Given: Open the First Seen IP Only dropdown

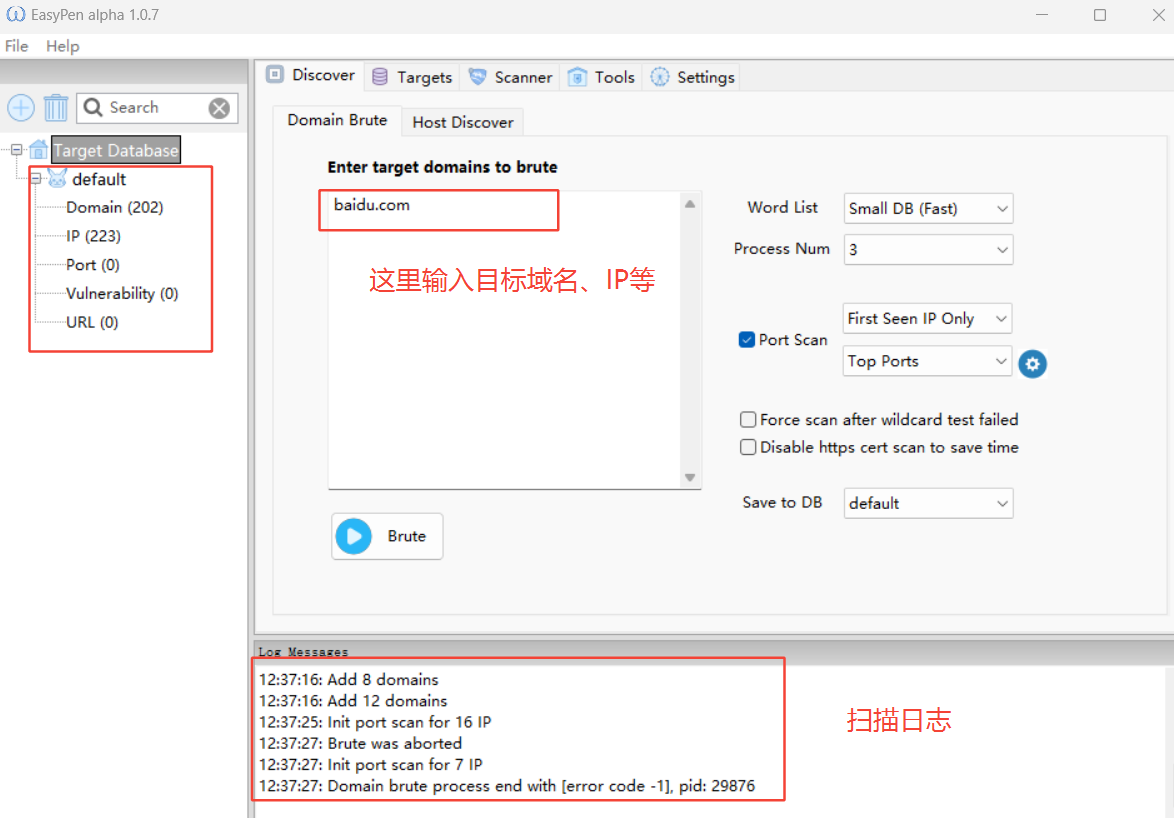Looking at the screenshot, I should click(928, 319).
